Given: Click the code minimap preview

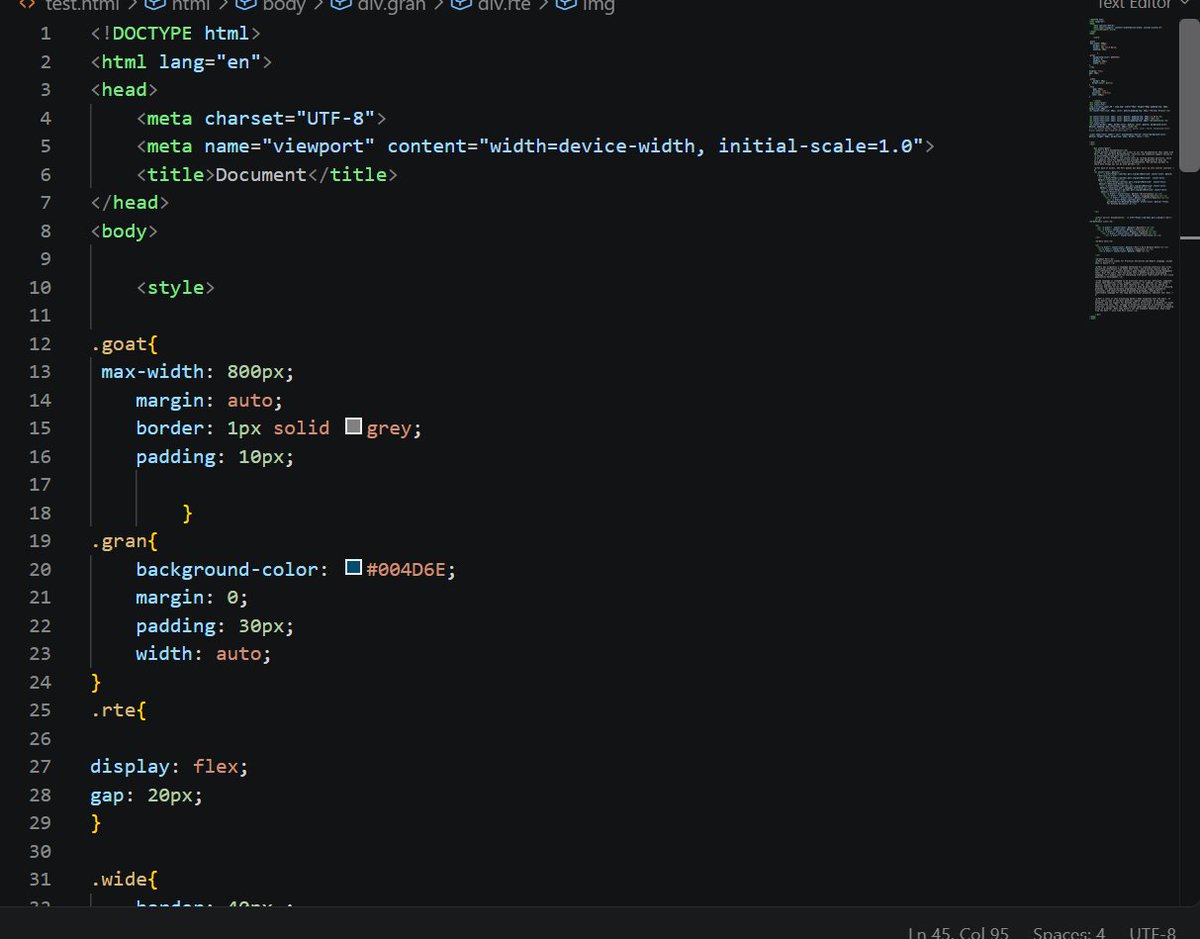Looking at the screenshot, I should pyautogui.click(x=1132, y=167).
